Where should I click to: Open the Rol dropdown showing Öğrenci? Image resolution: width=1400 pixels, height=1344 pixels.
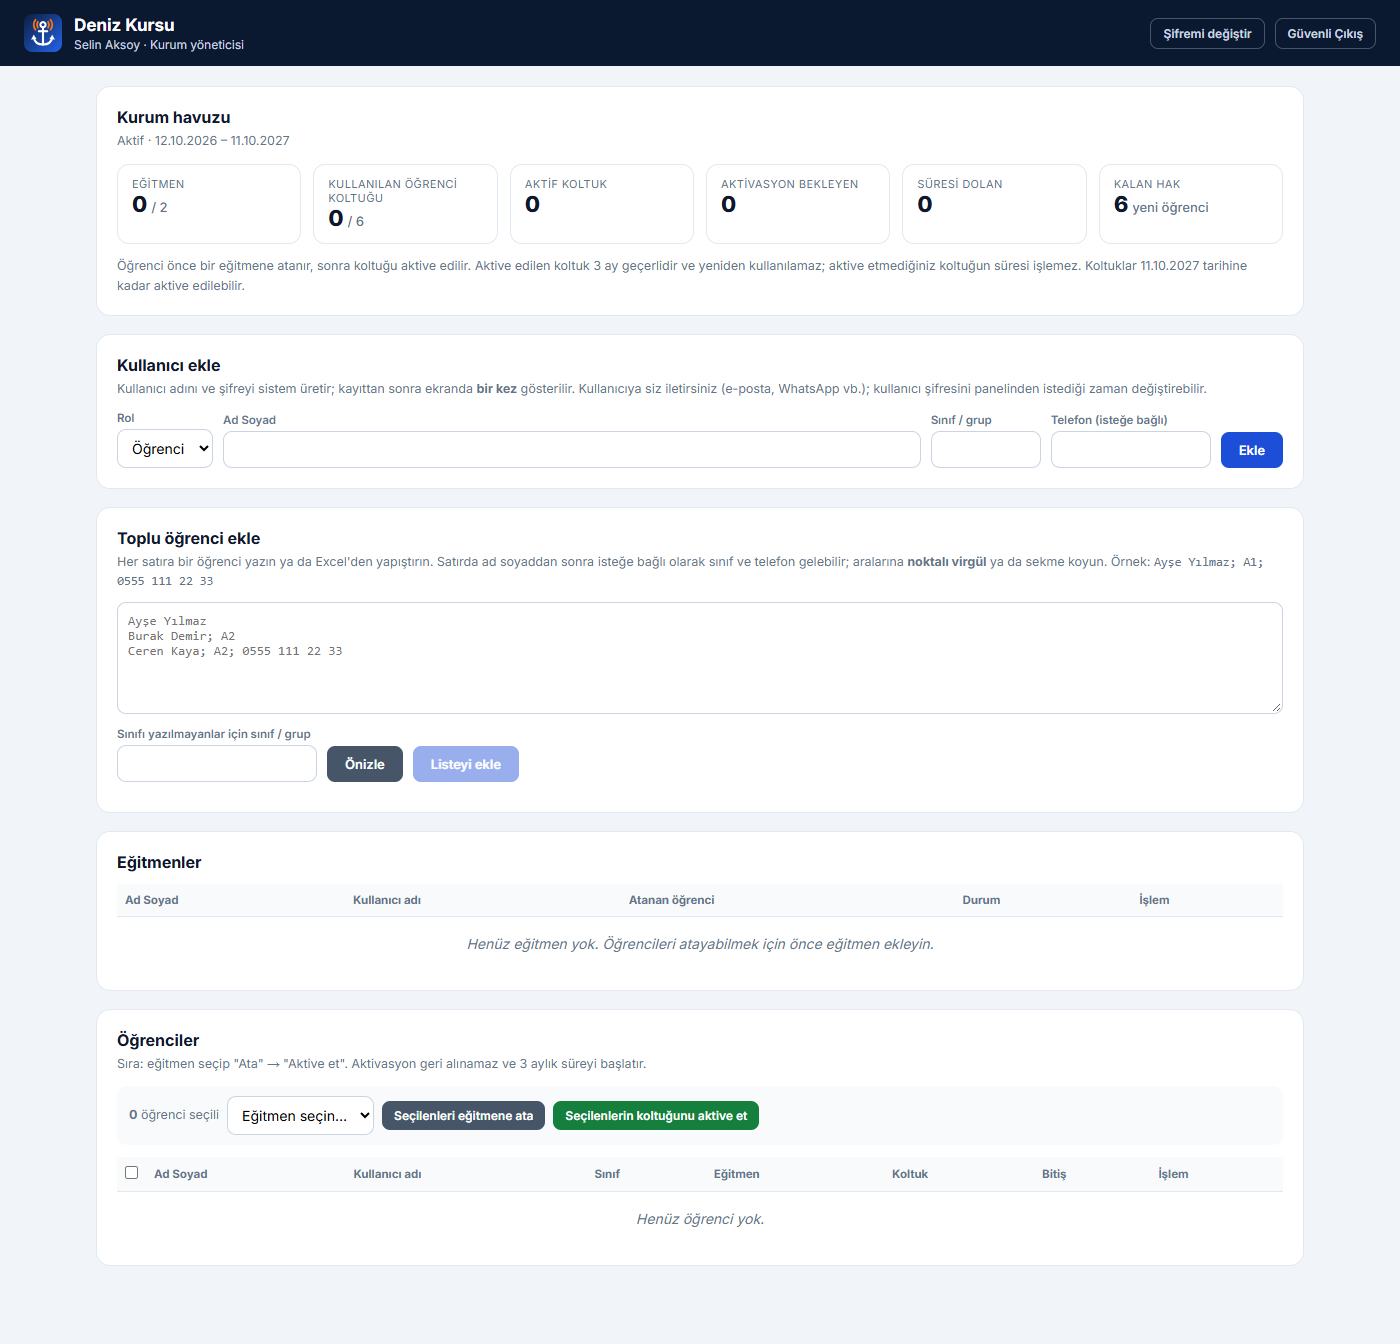(x=165, y=449)
